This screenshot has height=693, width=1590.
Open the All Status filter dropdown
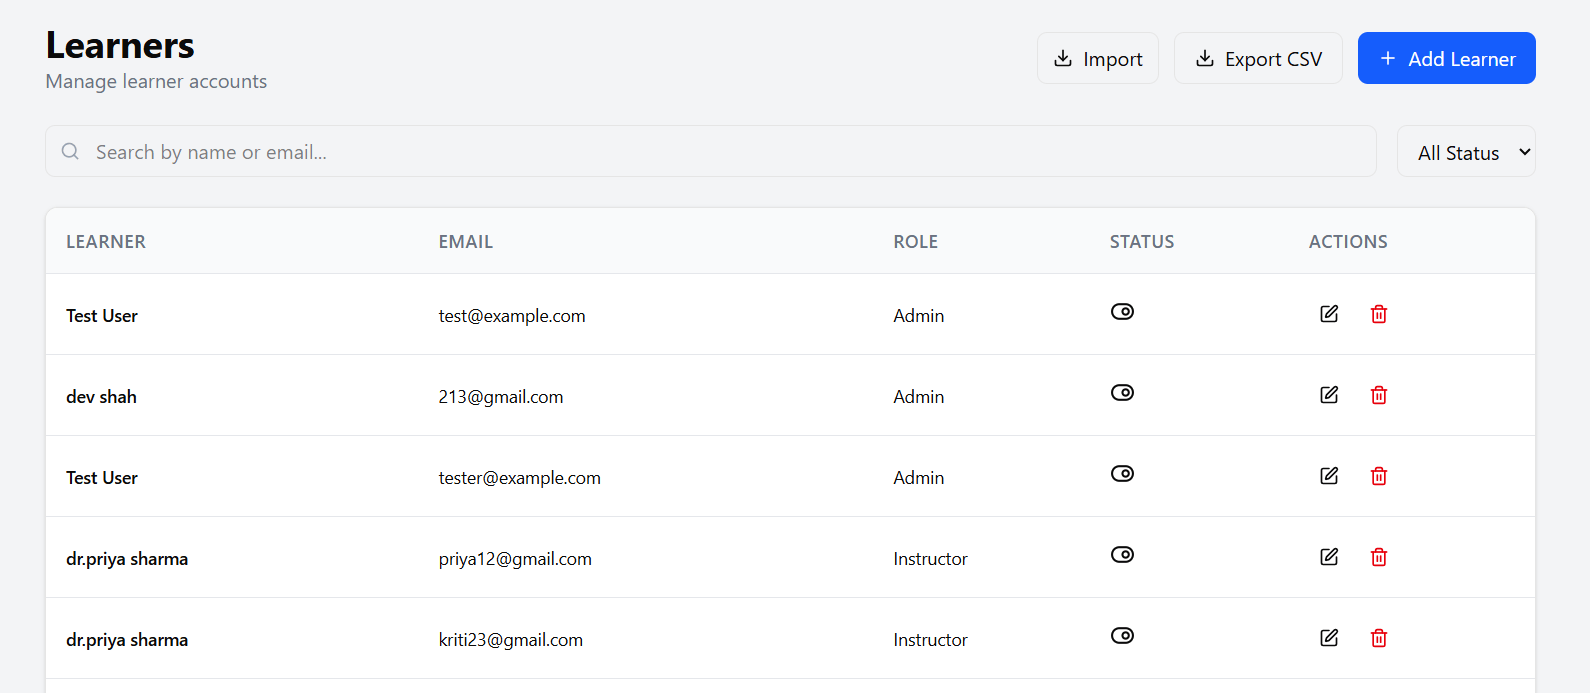[x=1466, y=152]
